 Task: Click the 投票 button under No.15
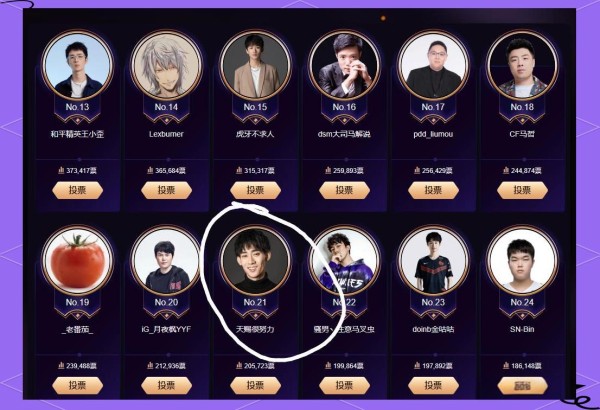click(255, 190)
